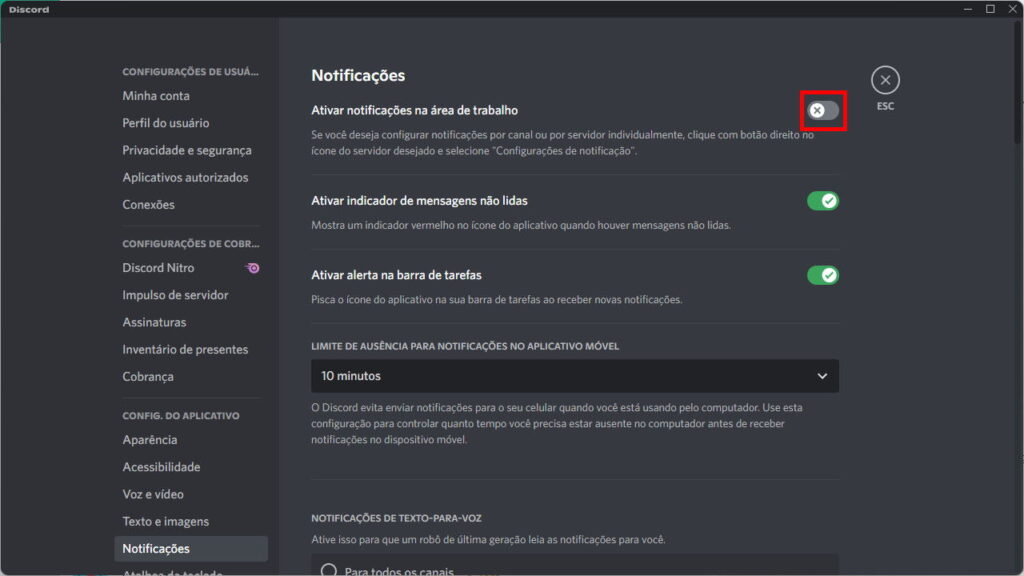The height and width of the screenshot is (576, 1024).
Task: Open the mobile notification timeout dropdown
Action: 574,376
